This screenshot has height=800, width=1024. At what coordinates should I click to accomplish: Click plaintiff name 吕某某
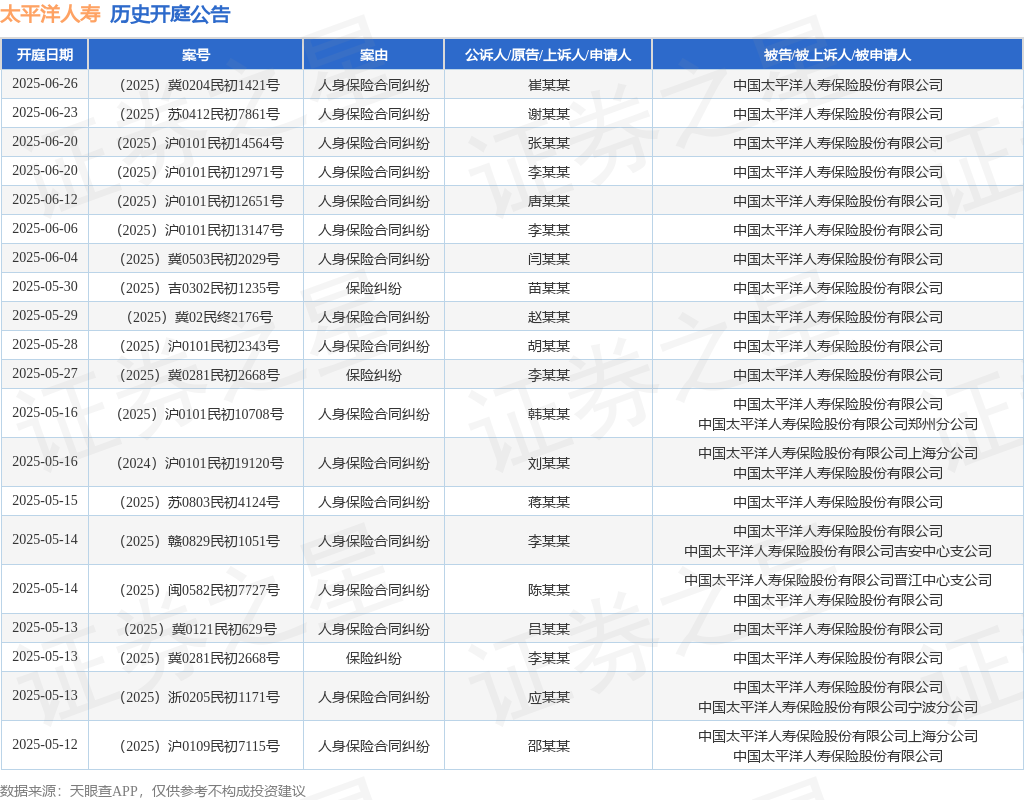[x=549, y=629]
